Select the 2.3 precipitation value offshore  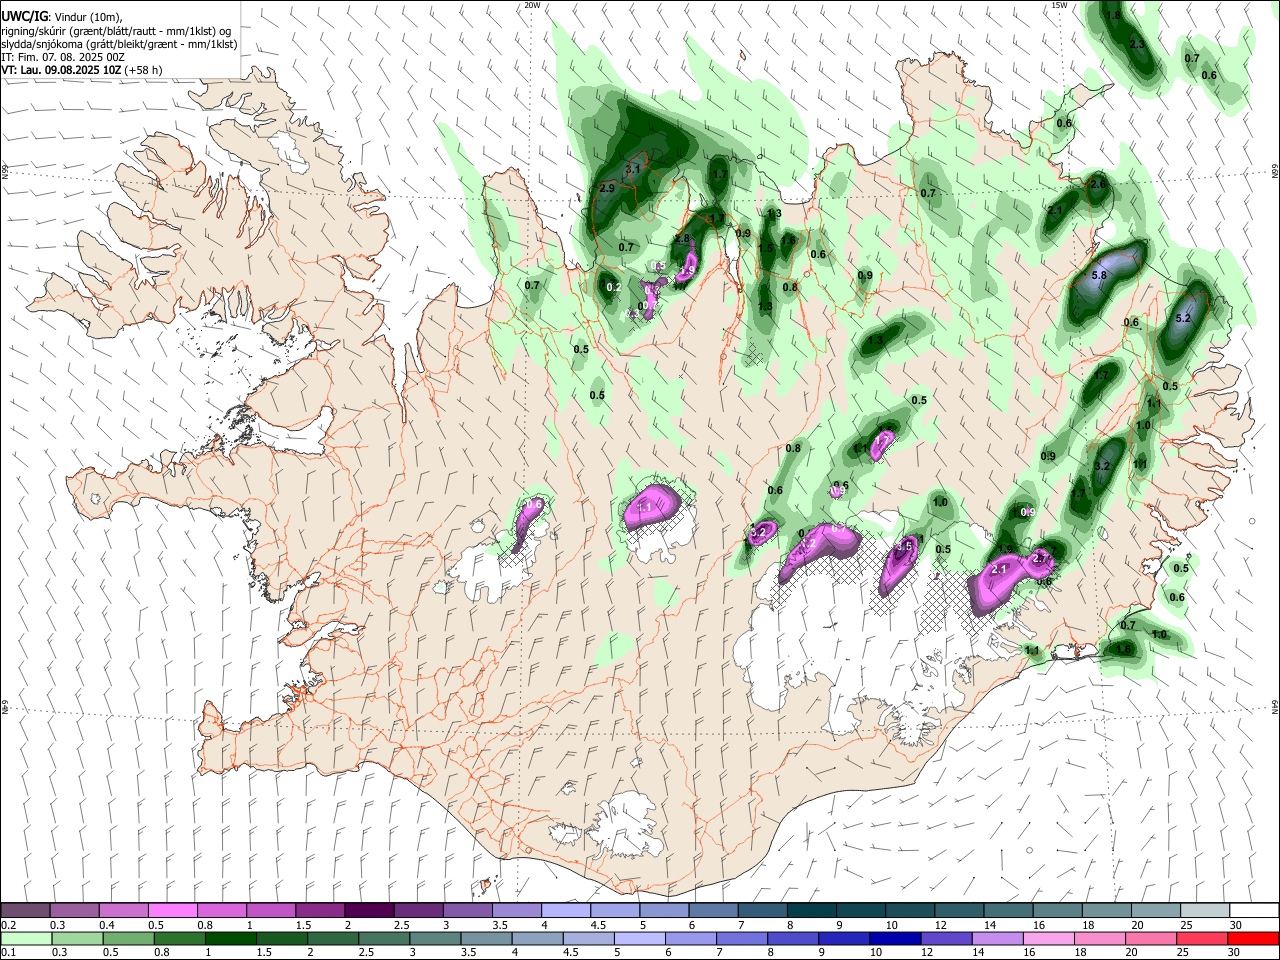(1137, 45)
